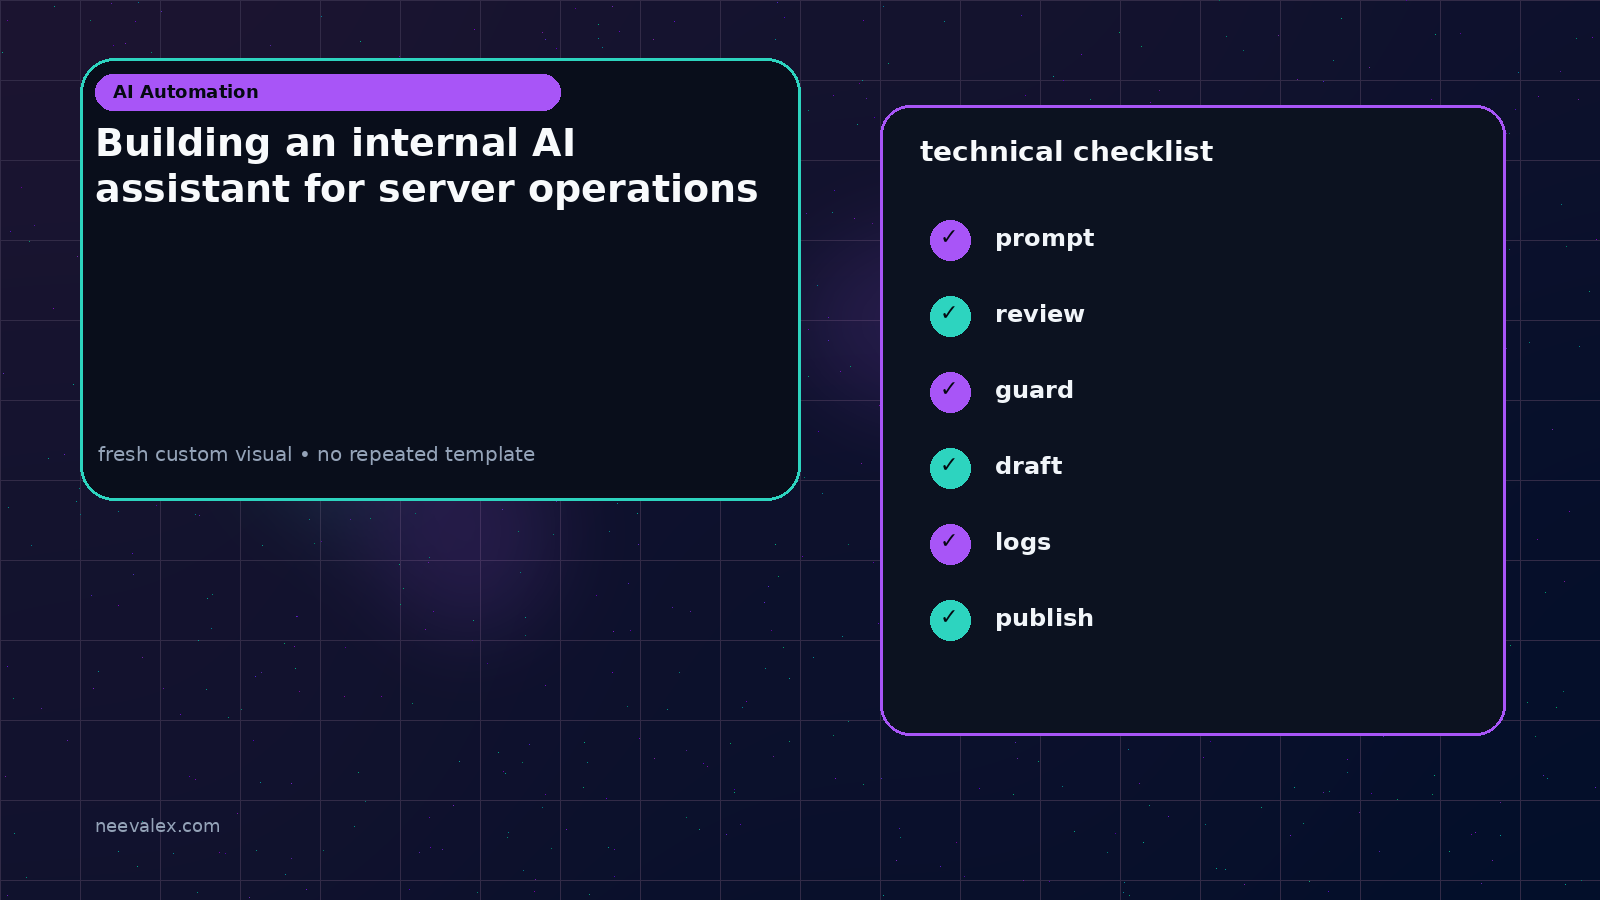Click the 'technical checklist' heading
The width and height of the screenshot is (1600, 900).
coord(1066,152)
